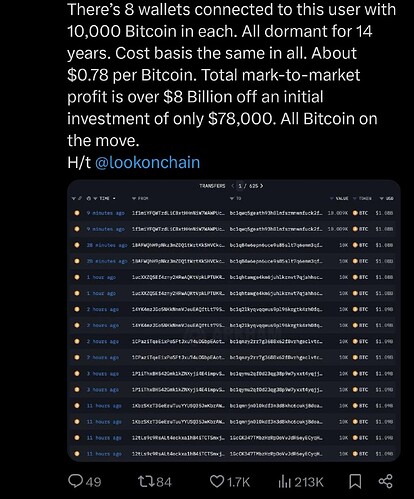Click the clock icon in the transfers header
This screenshot has width=414, height=499.
coord(89,198)
